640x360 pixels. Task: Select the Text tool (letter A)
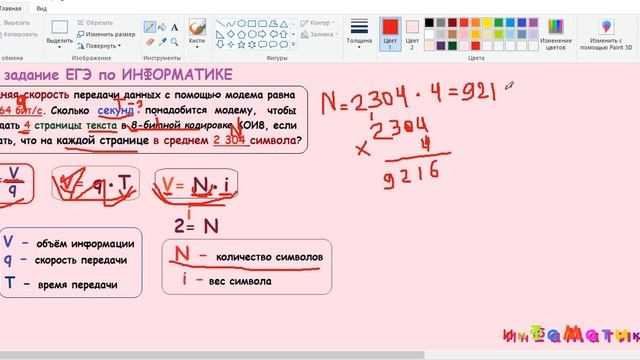(x=175, y=27)
